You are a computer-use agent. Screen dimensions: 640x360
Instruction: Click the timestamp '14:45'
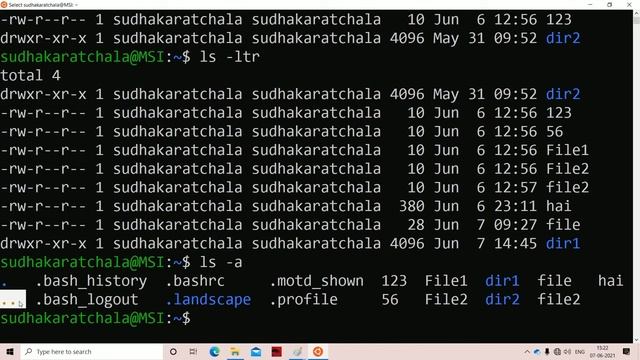point(516,244)
